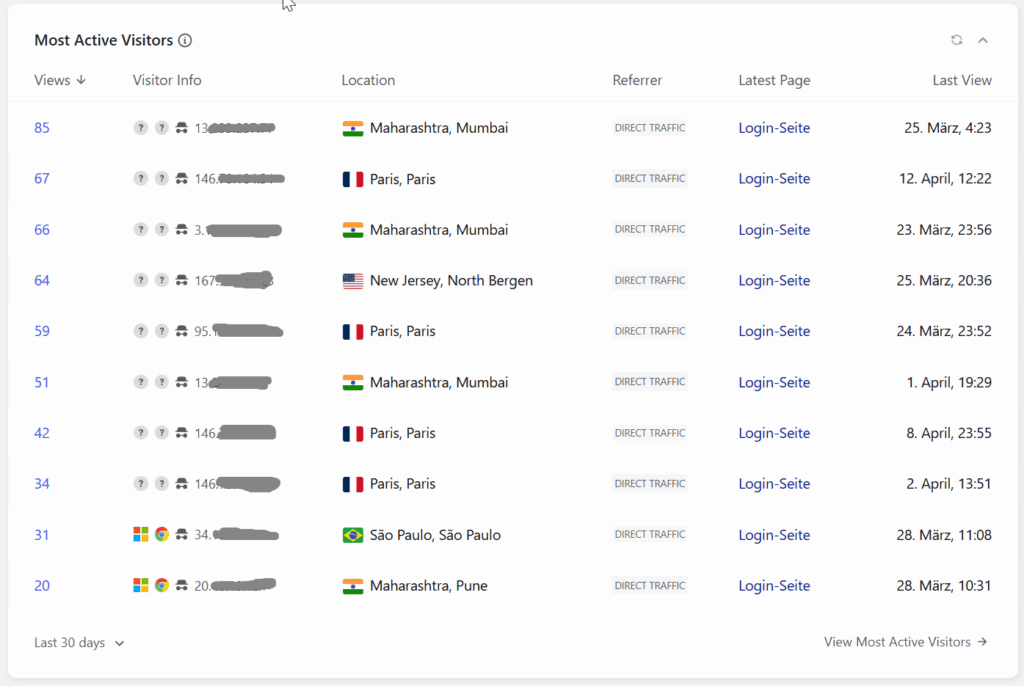Click the info icon beside Most Active Visitors
Image resolution: width=1024 pixels, height=686 pixels.
(185, 41)
